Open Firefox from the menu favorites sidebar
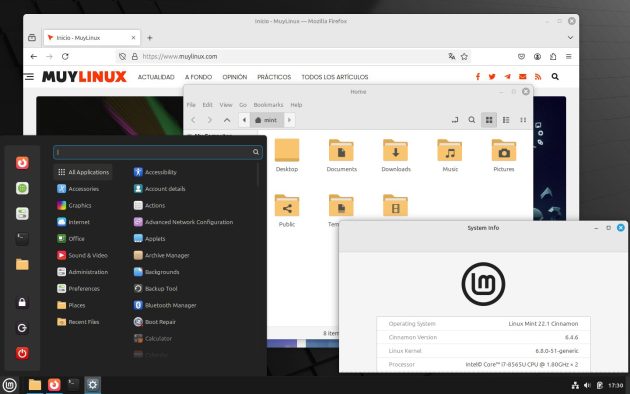This screenshot has height=394, width=630. (22, 163)
